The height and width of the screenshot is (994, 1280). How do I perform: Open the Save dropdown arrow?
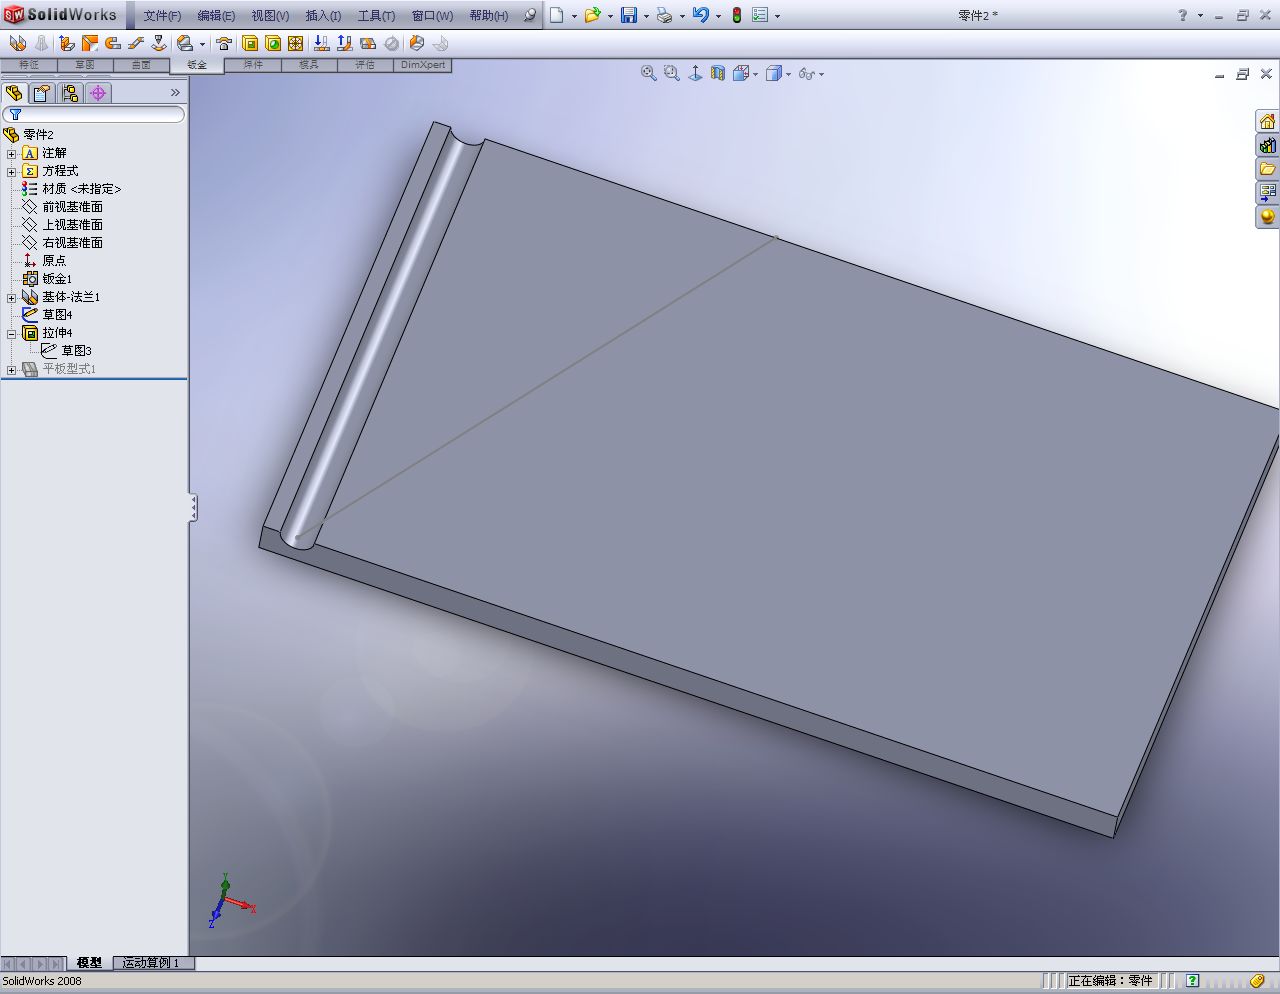(x=646, y=16)
